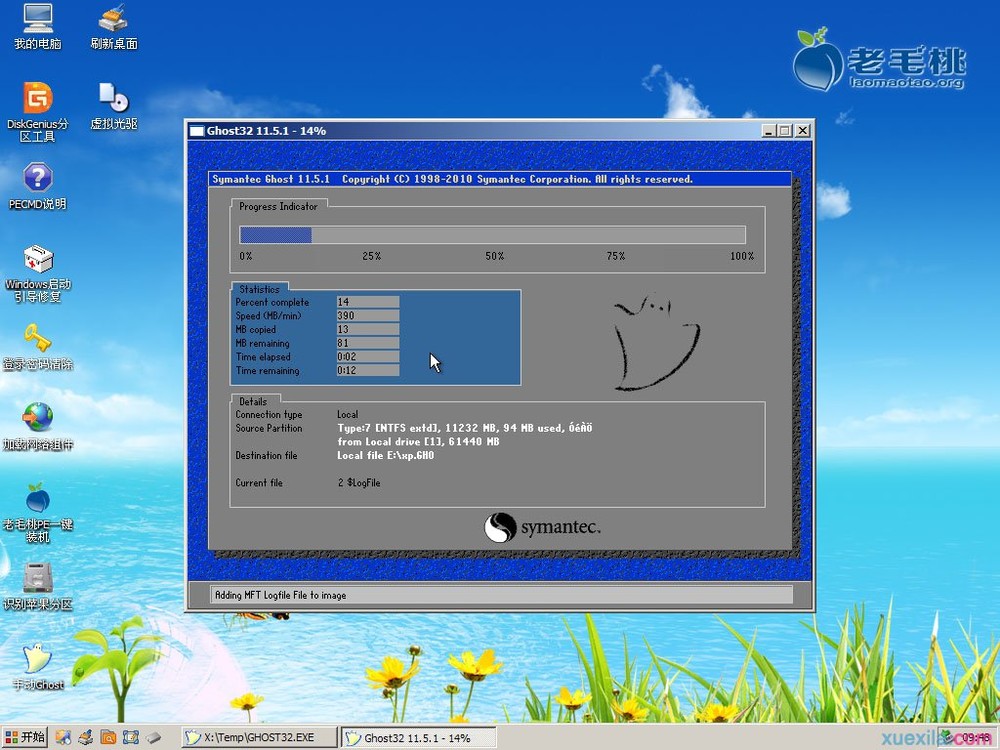Minimize the Ghost32 window
This screenshot has height=750, width=1000.
coord(768,131)
